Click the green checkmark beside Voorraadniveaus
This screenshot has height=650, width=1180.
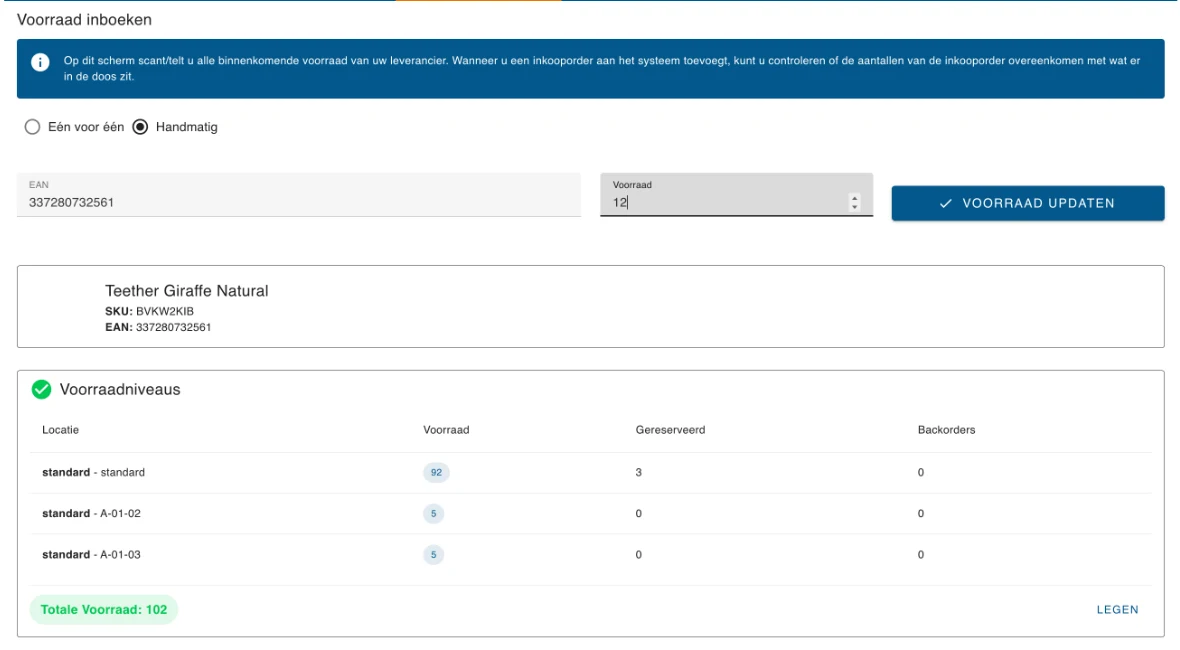click(x=41, y=389)
